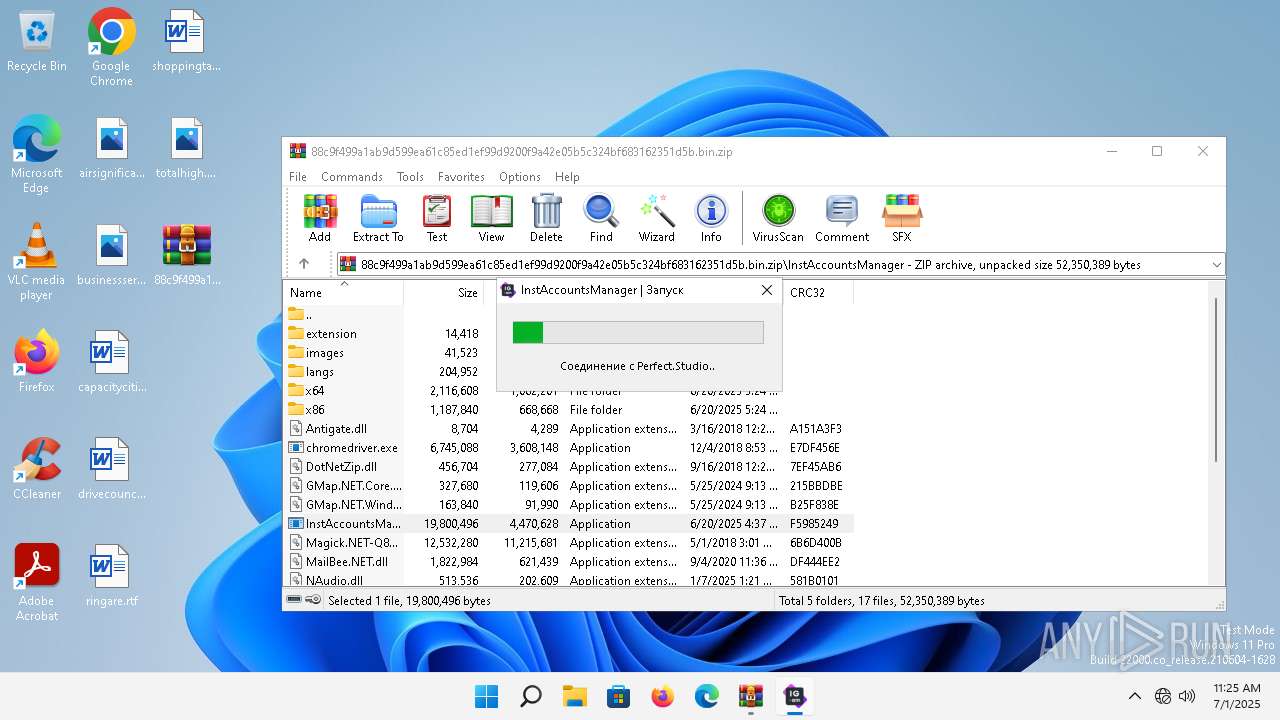Open taskbar Search
The image size is (1280, 720).
(531, 697)
